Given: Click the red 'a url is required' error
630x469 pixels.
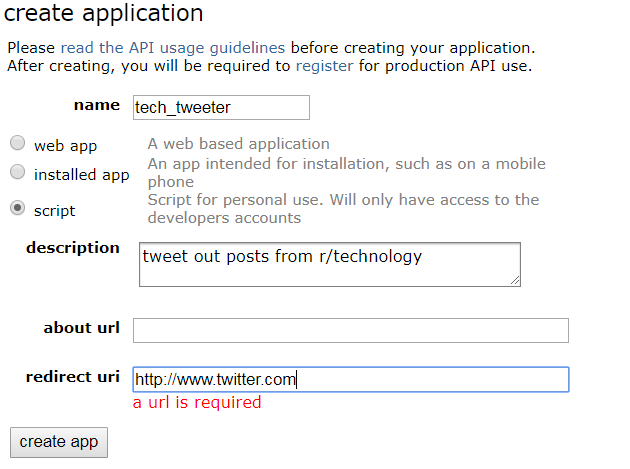Looking at the screenshot, I should (x=197, y=402).
